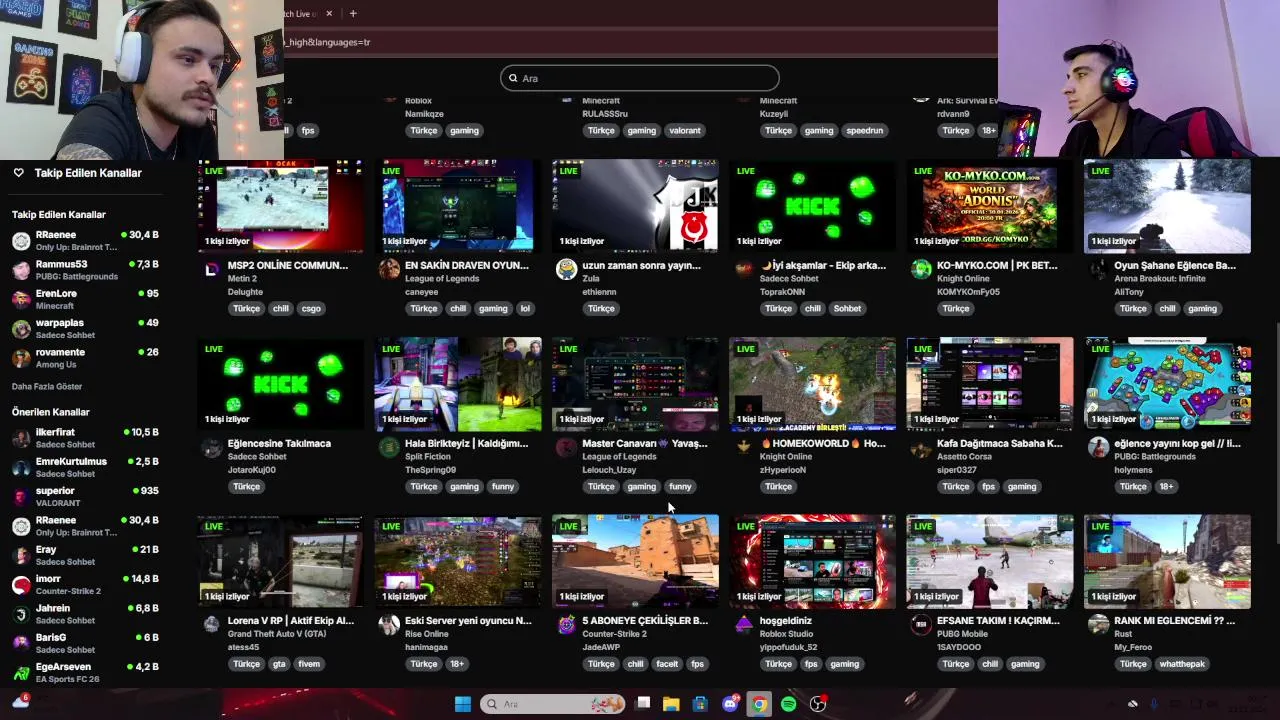Open Spotify from the taskbar
The width and height of the screenshot is (1280, 720).
click(x=789, y=704)
